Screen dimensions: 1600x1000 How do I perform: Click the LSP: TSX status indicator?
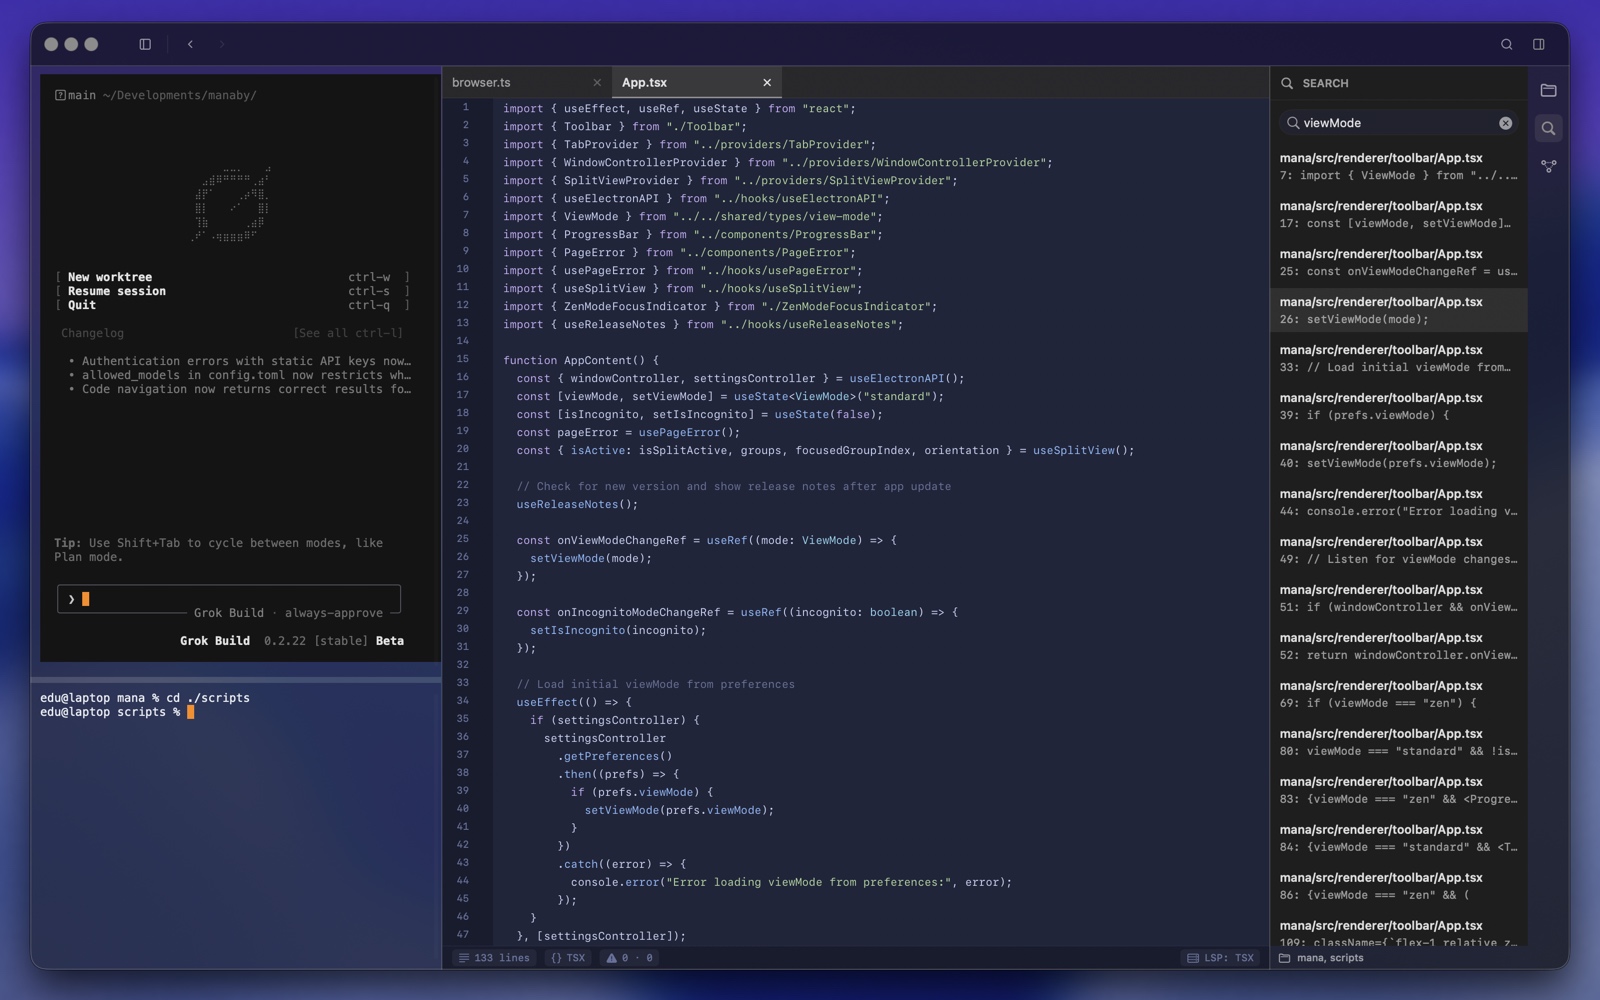pos(1220,958)
